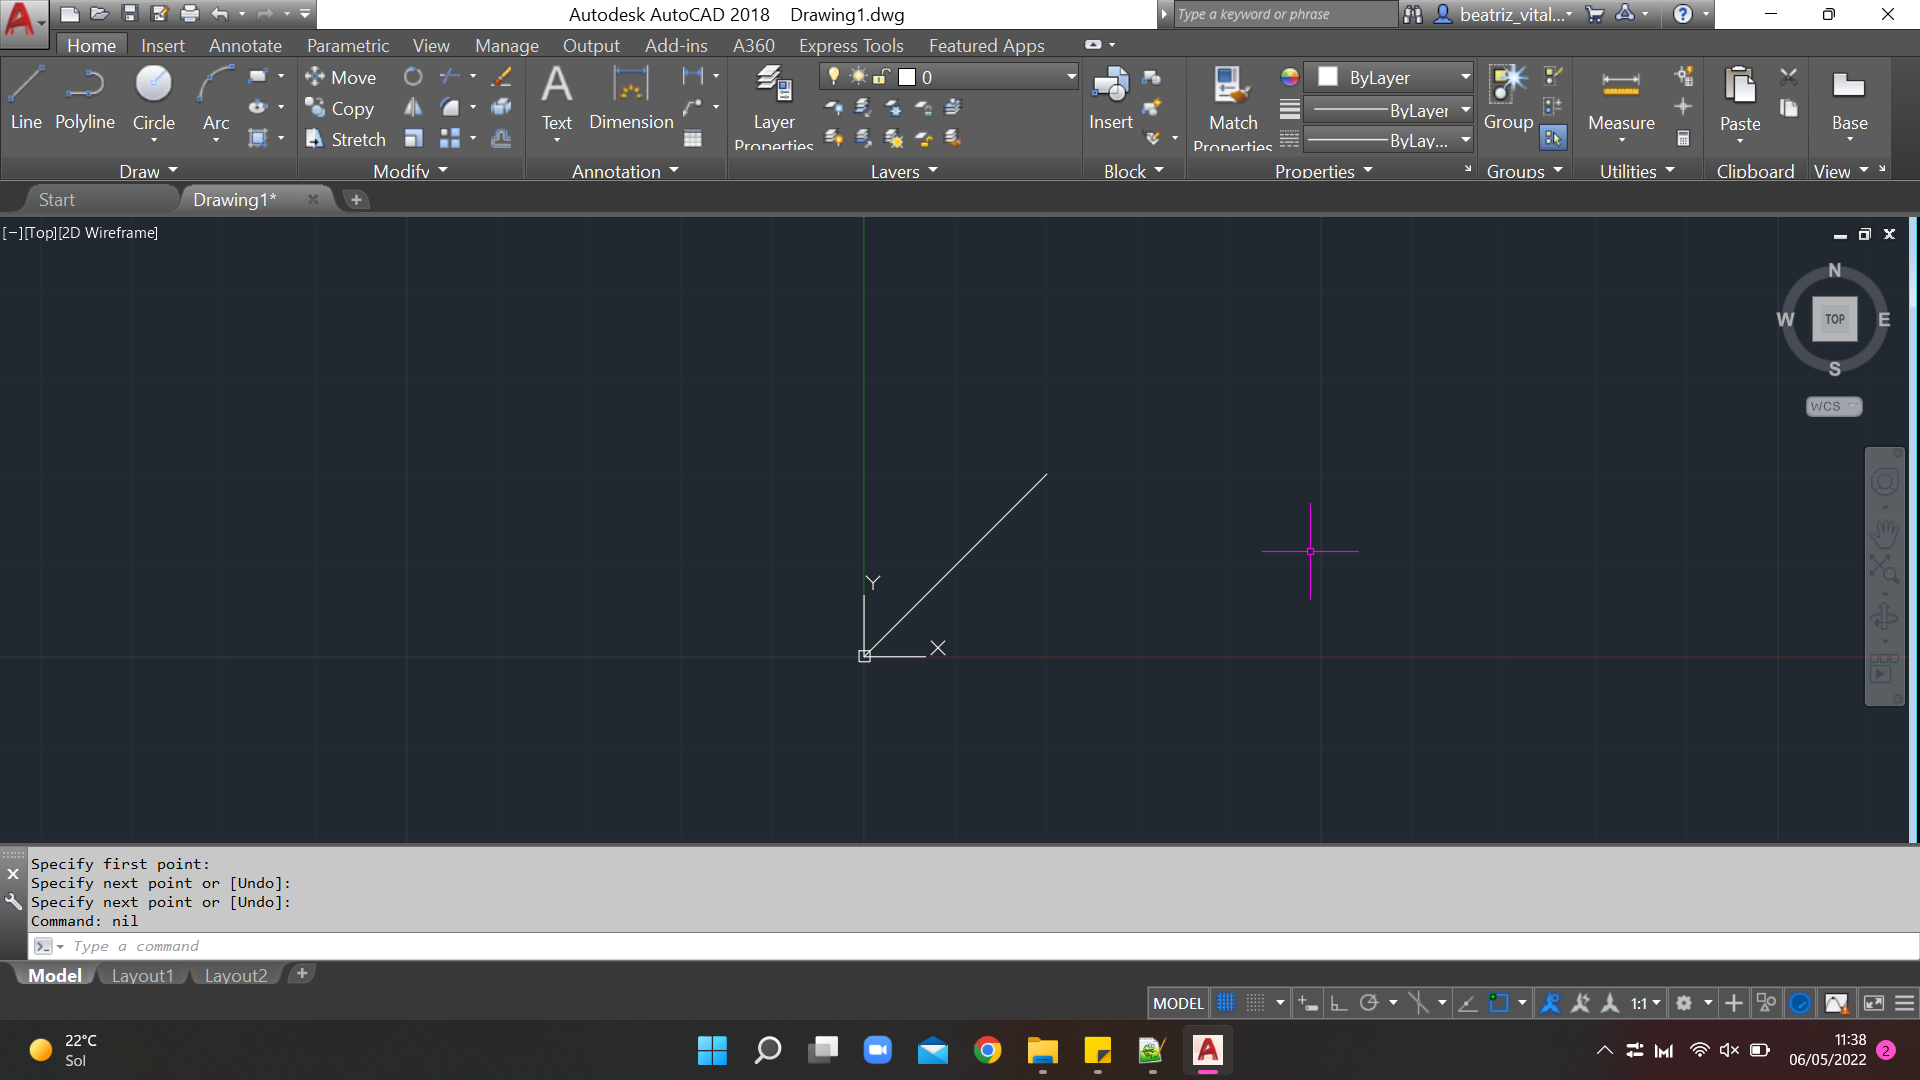Open Layer Properties manager
Image resolution: width=1920 pixels, height=1080 pixels.
[774, 106]
